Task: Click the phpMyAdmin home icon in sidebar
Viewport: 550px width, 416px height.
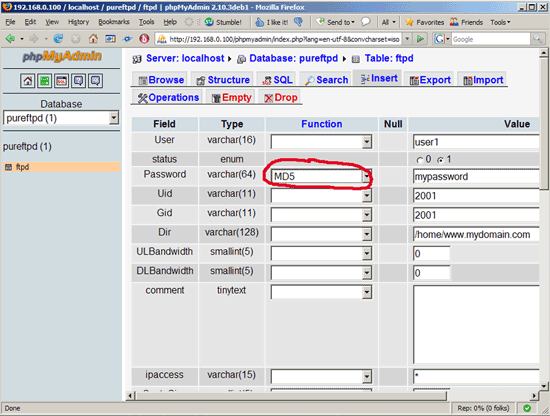Action: pyautogui.click(x=27, y=81)
